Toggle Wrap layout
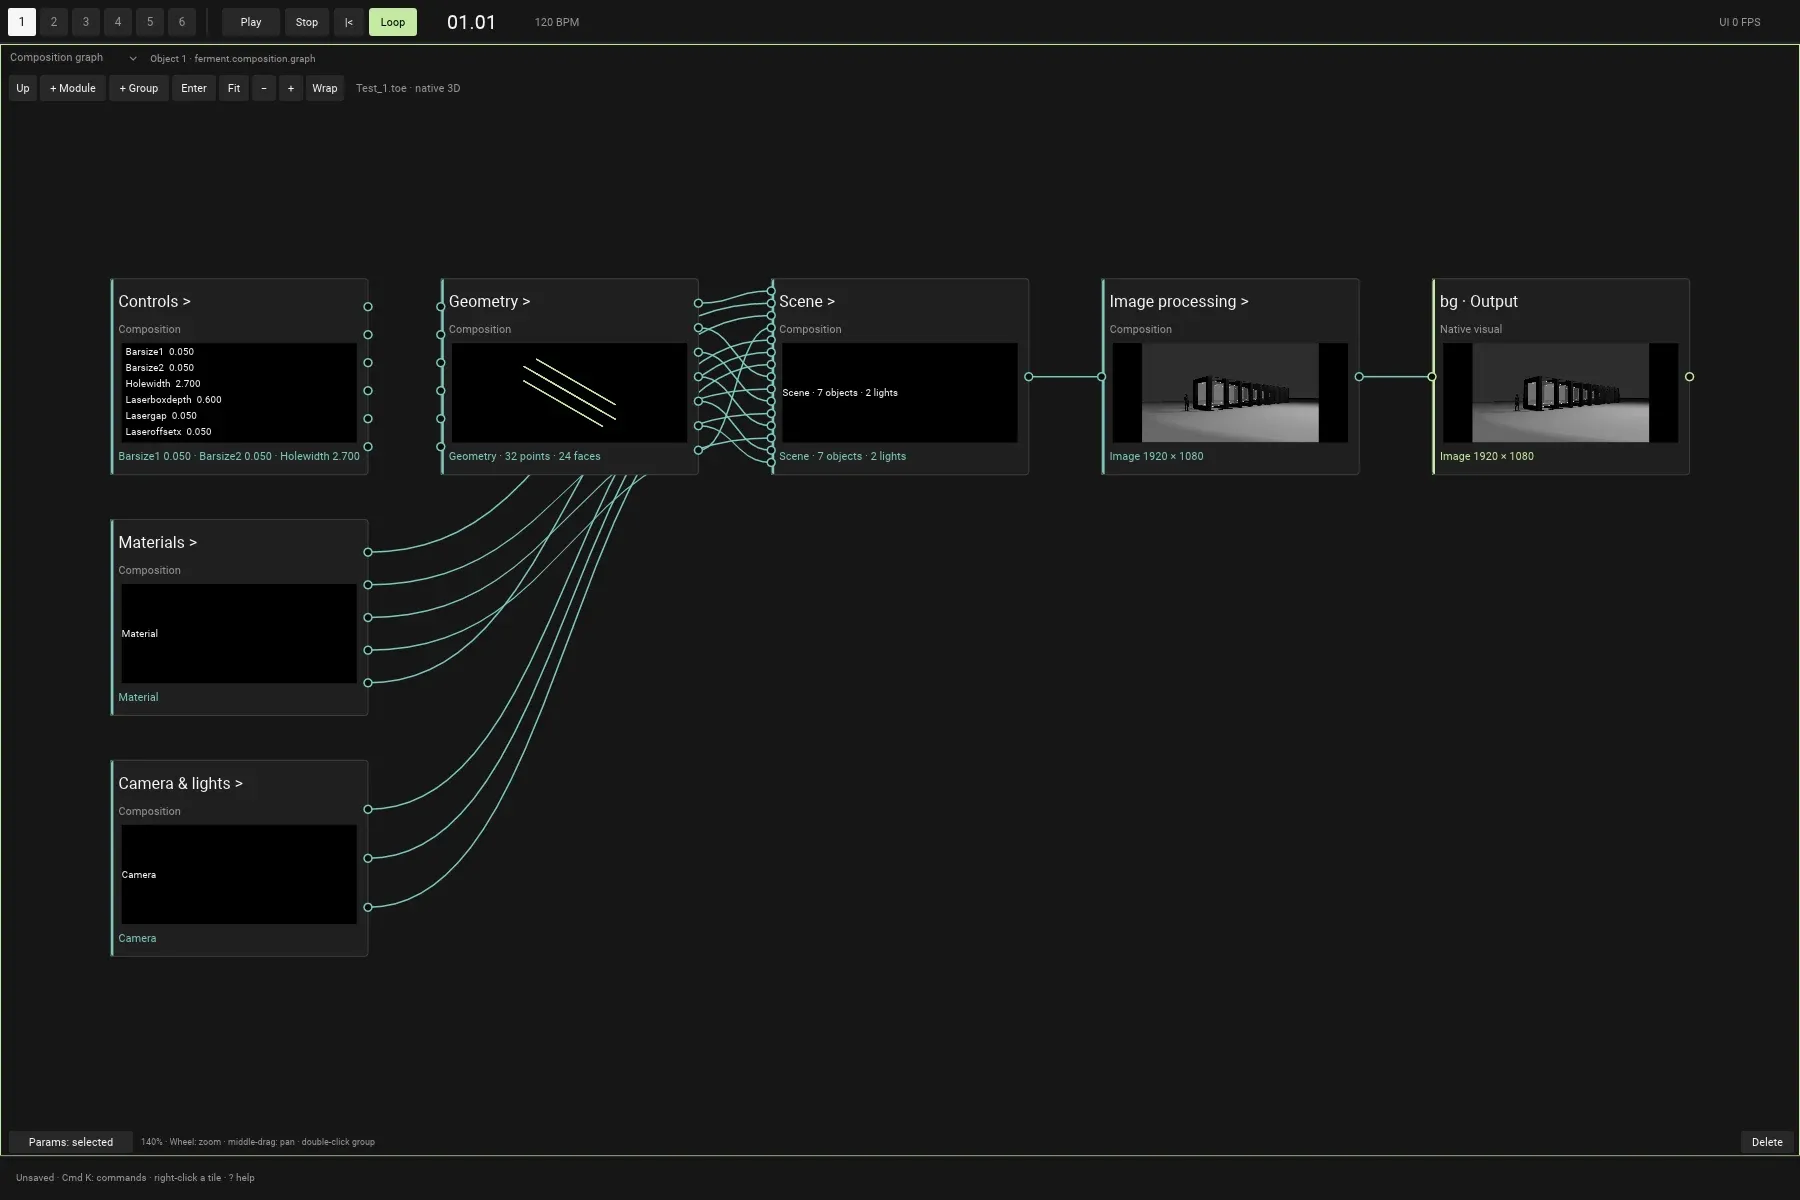Image resolution: width=1800 pixels, height=1200 pixels. [x=325, y=88]
